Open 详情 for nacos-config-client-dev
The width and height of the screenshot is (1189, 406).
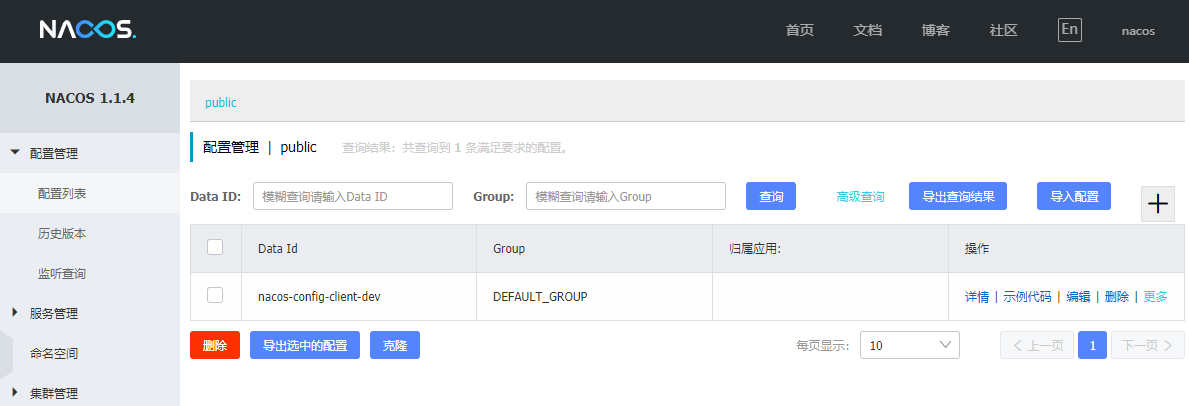coord(977,297)
